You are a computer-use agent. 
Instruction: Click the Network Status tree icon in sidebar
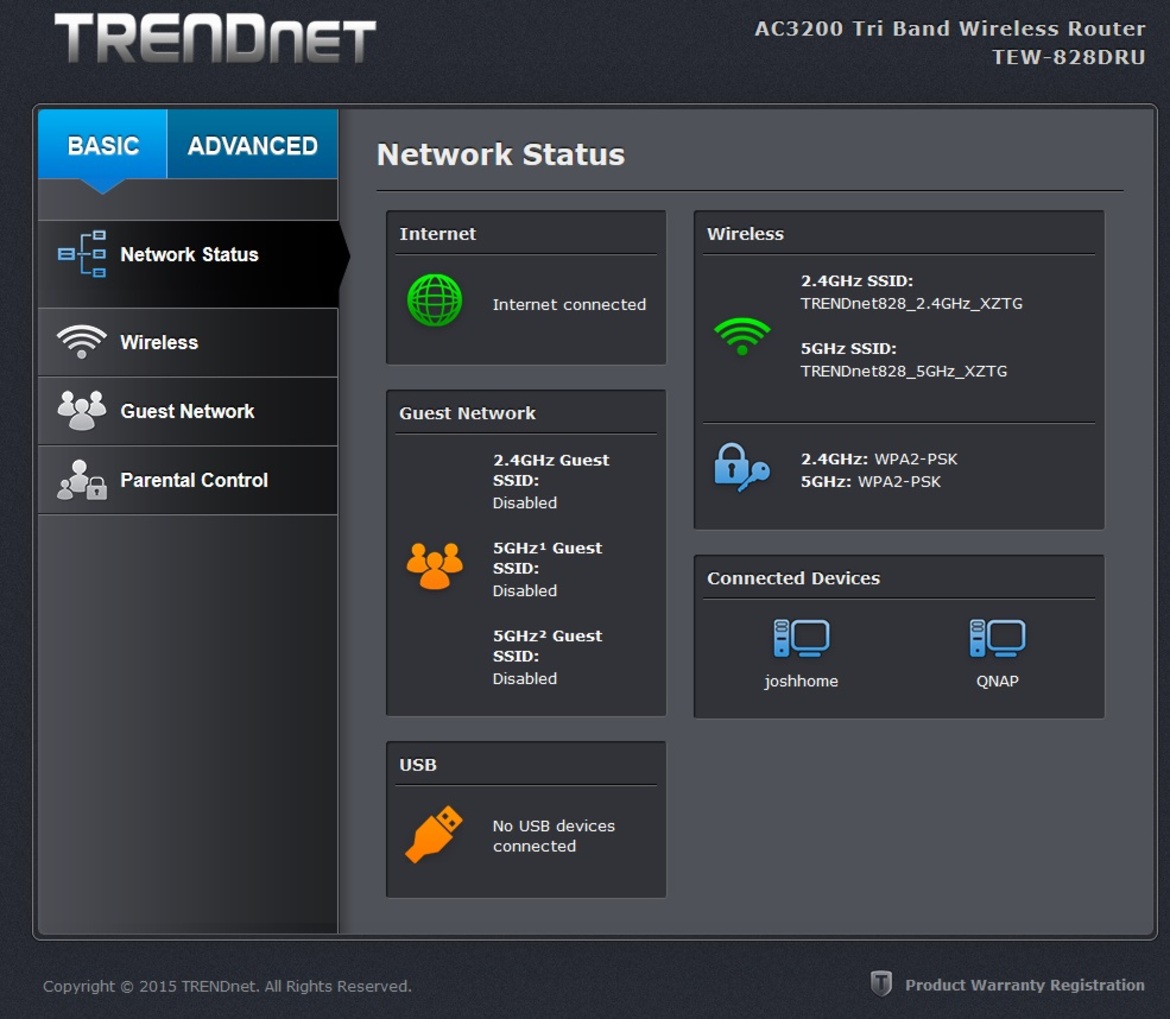coord(82,254)
